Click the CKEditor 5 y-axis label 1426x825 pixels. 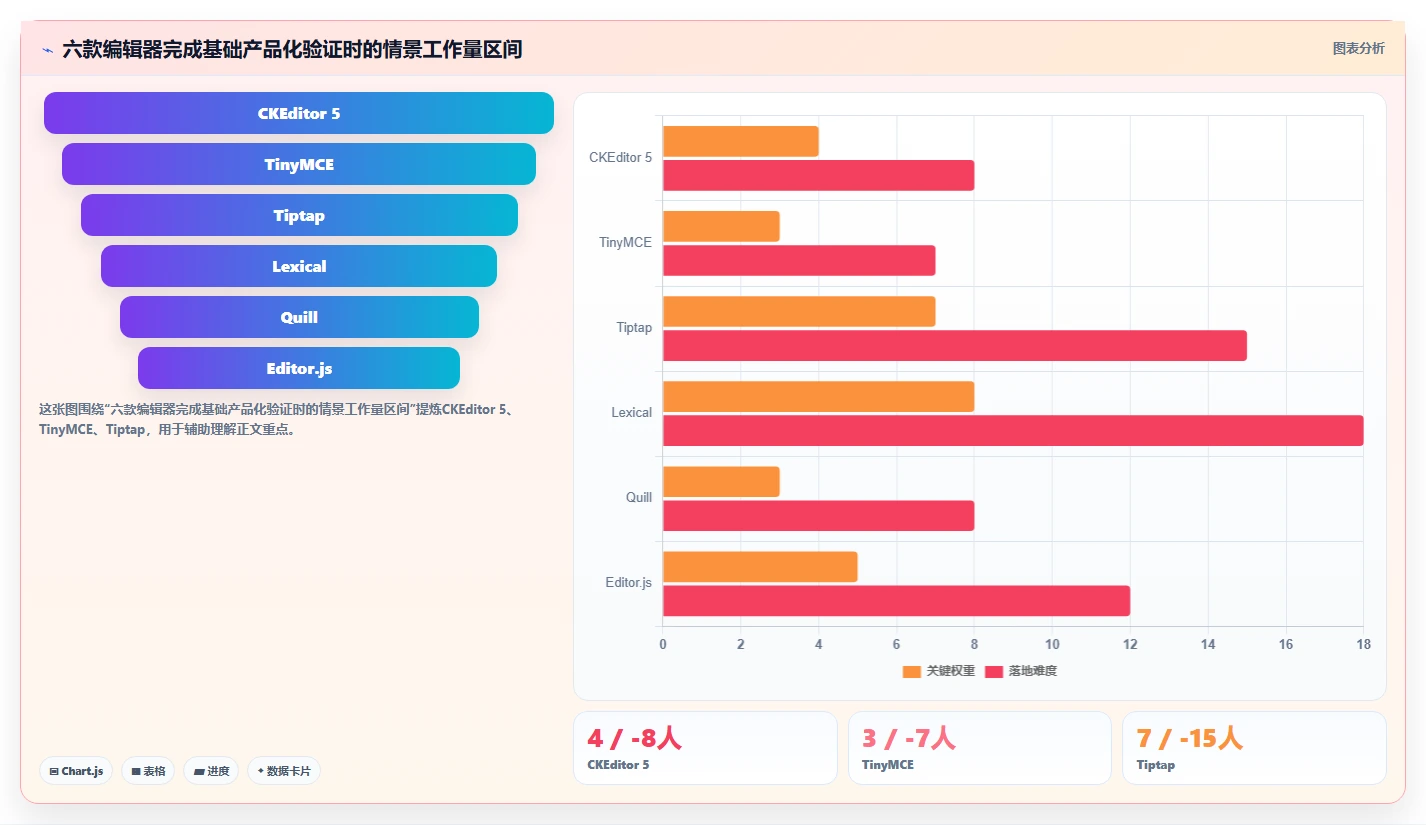(x=620, y=158)
